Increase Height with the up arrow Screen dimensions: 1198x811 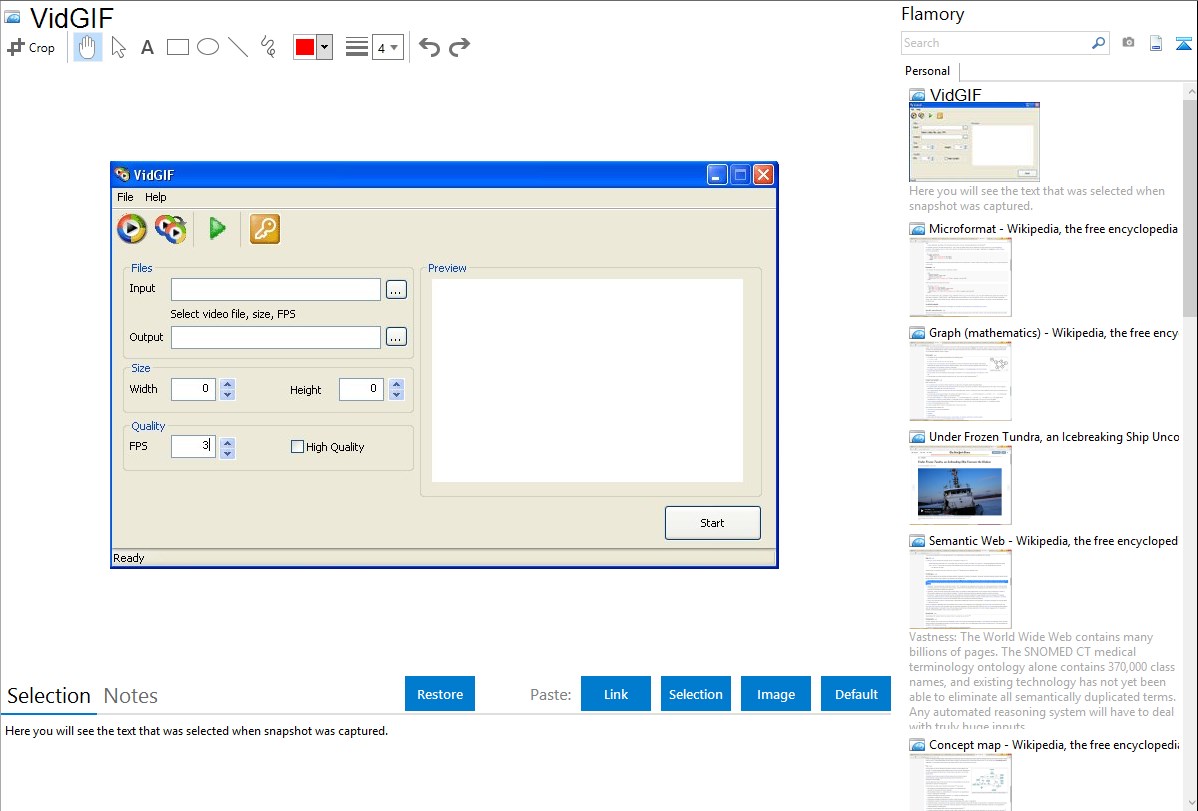tap(396, 384)
